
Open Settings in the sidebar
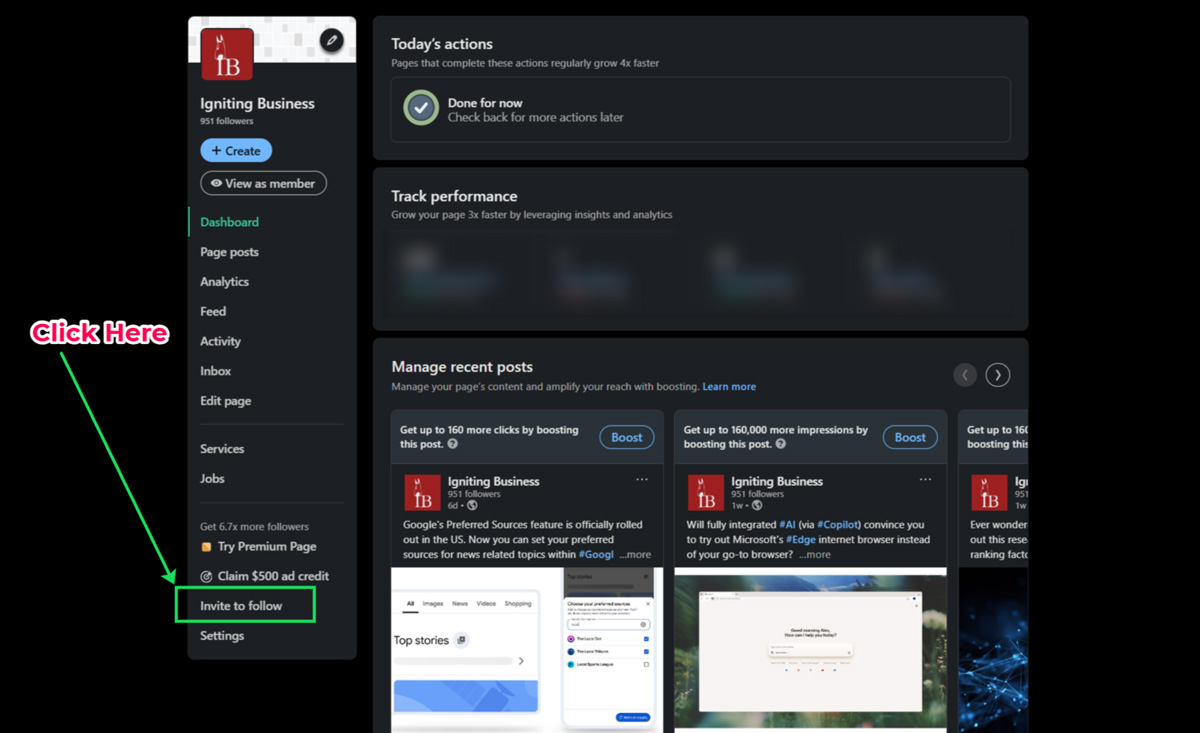pyautogui.click(x=222, y=636)
